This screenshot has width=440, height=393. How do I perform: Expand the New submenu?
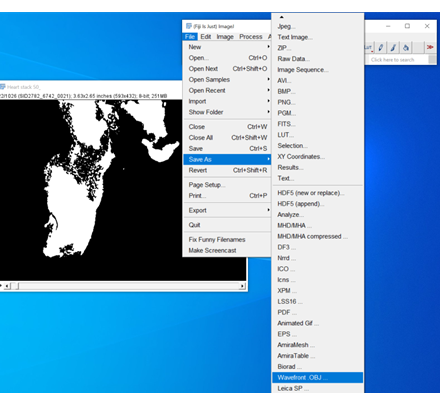click(x=227, y=47)
